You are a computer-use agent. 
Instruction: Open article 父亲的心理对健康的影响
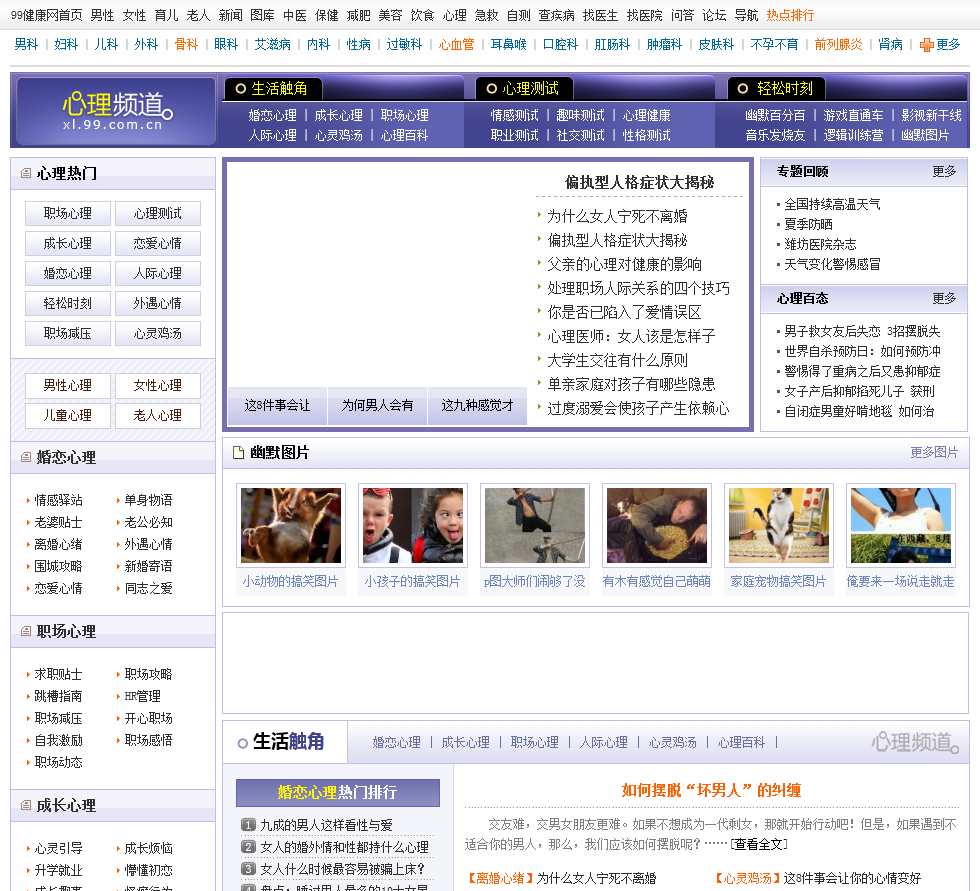pos(624,264)
